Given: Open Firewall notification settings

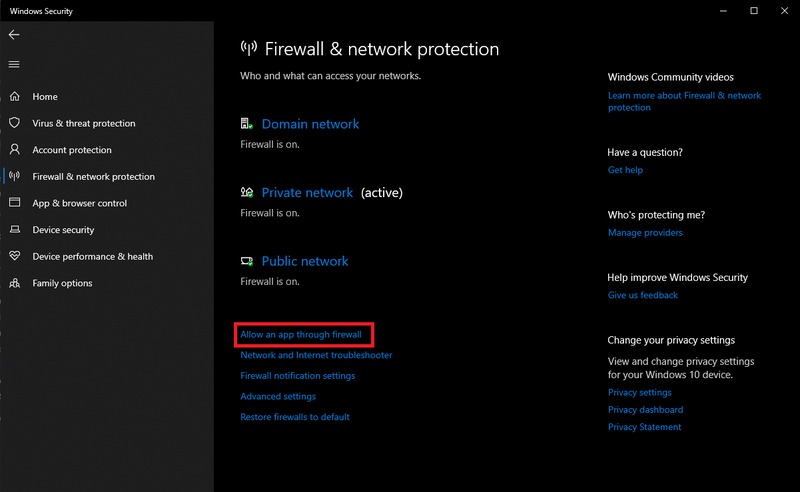Looking at the screenshot, I should 298,376.
